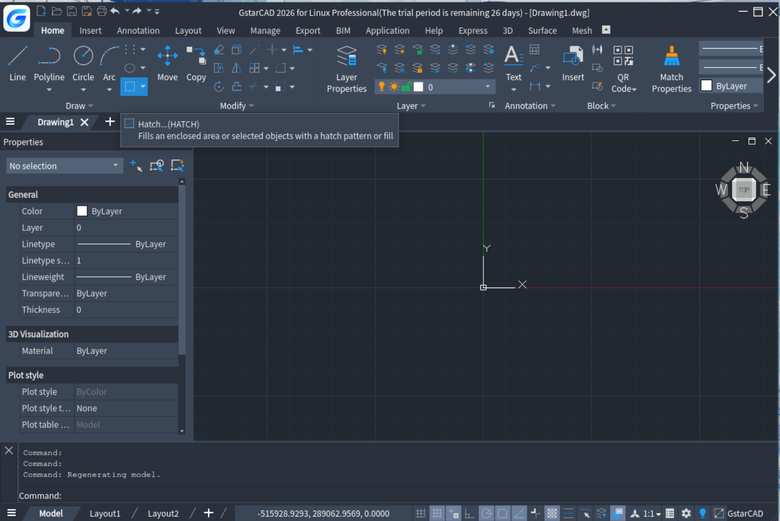The width and height of the screenshot is (780, 521).
Task: Open the Hatch tool dropdown arrow
Action: [143, 87]
